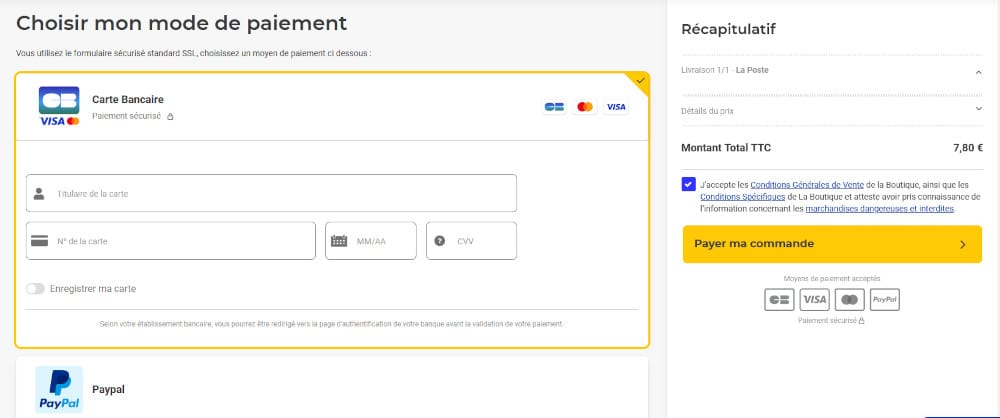Click the CB Carte Bancaire logo

58,106
